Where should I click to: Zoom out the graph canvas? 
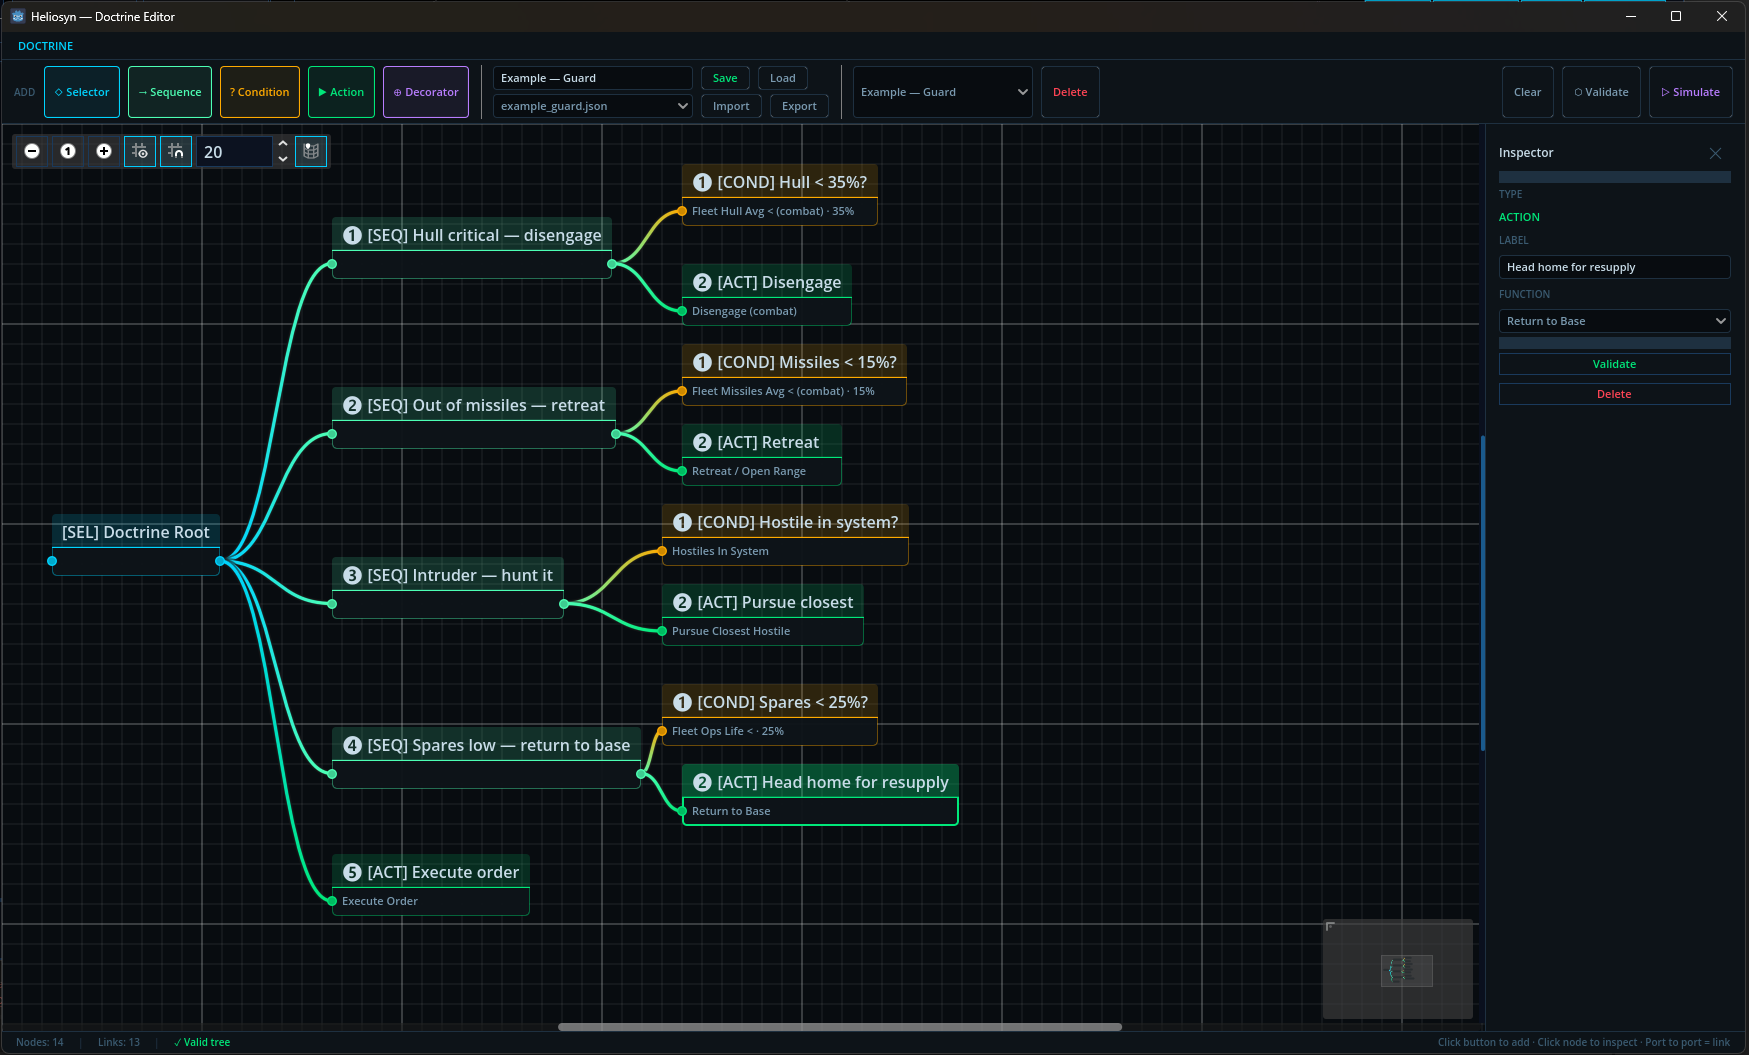[32, 151]
